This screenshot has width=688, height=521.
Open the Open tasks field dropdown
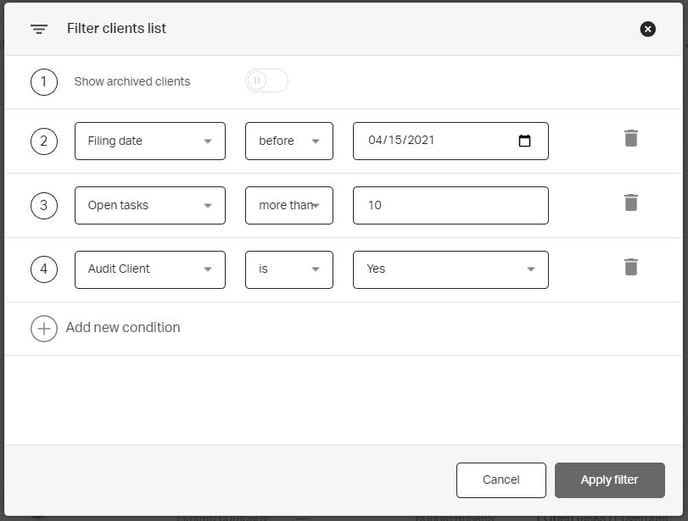150,205
